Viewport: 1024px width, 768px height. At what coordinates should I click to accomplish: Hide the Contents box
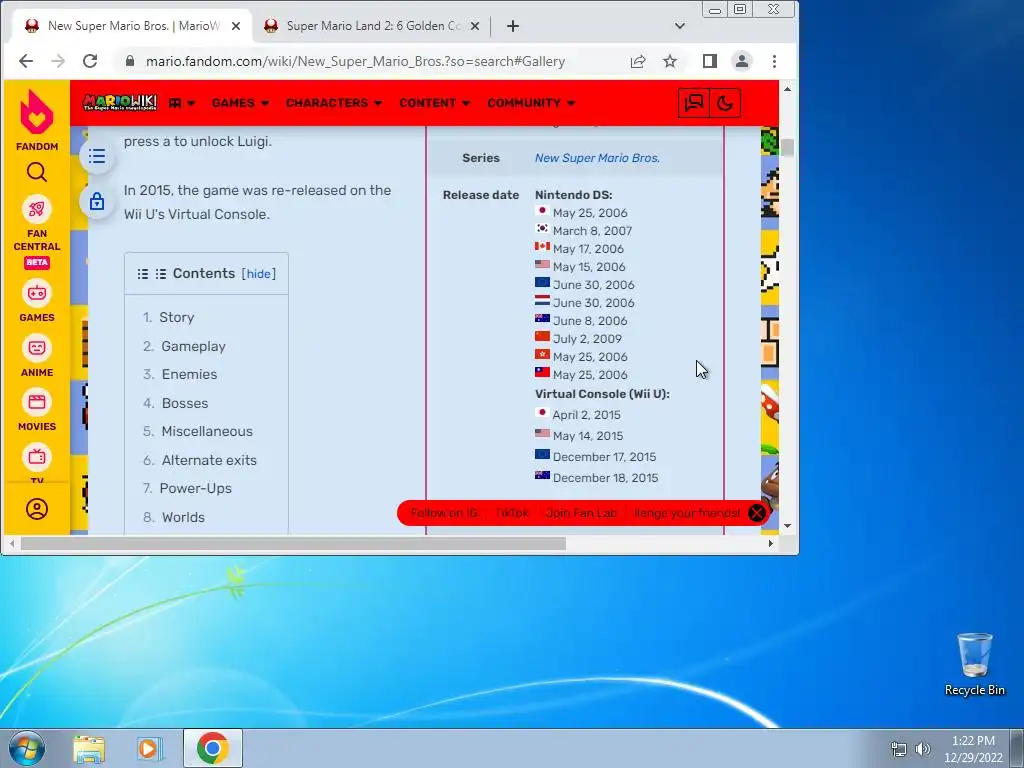[259, 274]
